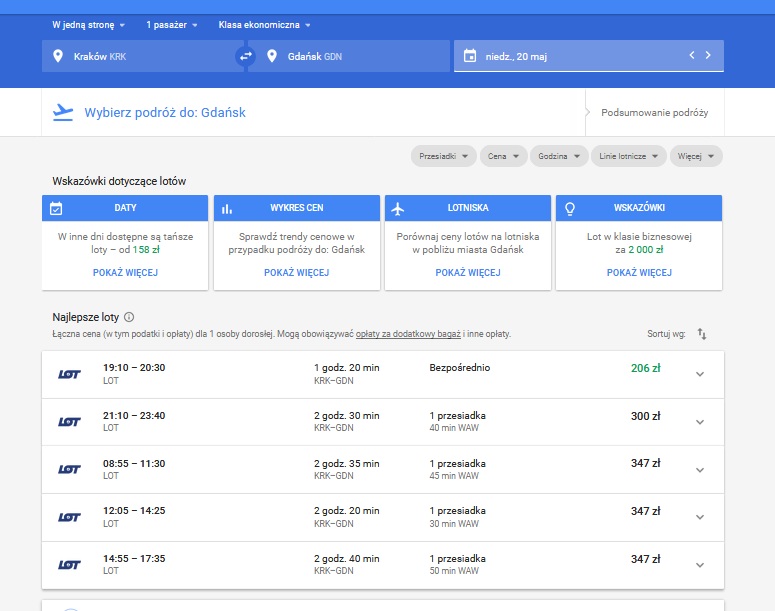The width and height of the screenshot is (775, 611).
Task: Click the '45 min WAW' layover text
Action: [x=454, y=476]
